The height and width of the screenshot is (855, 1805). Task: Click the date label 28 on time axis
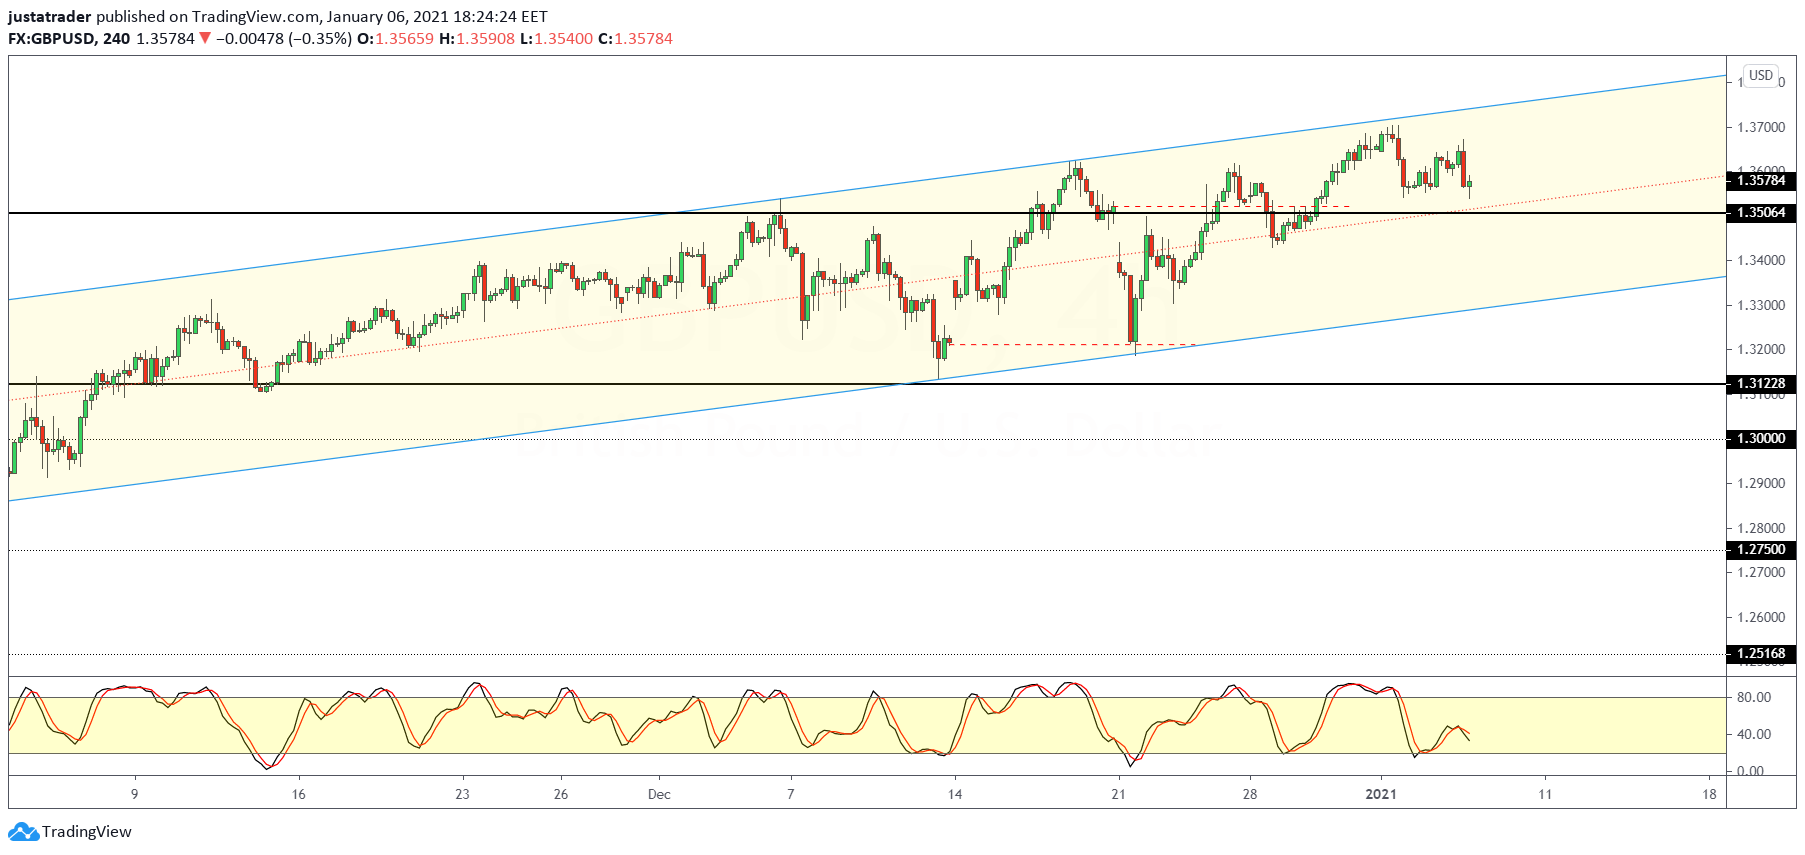pos(1250,795)
